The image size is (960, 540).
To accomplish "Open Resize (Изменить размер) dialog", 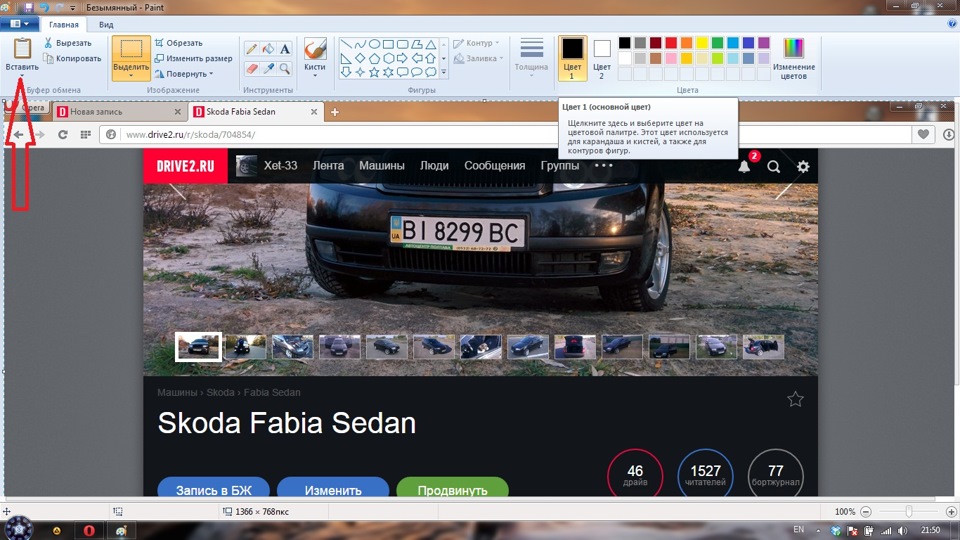I will click(x=193, y=58).
